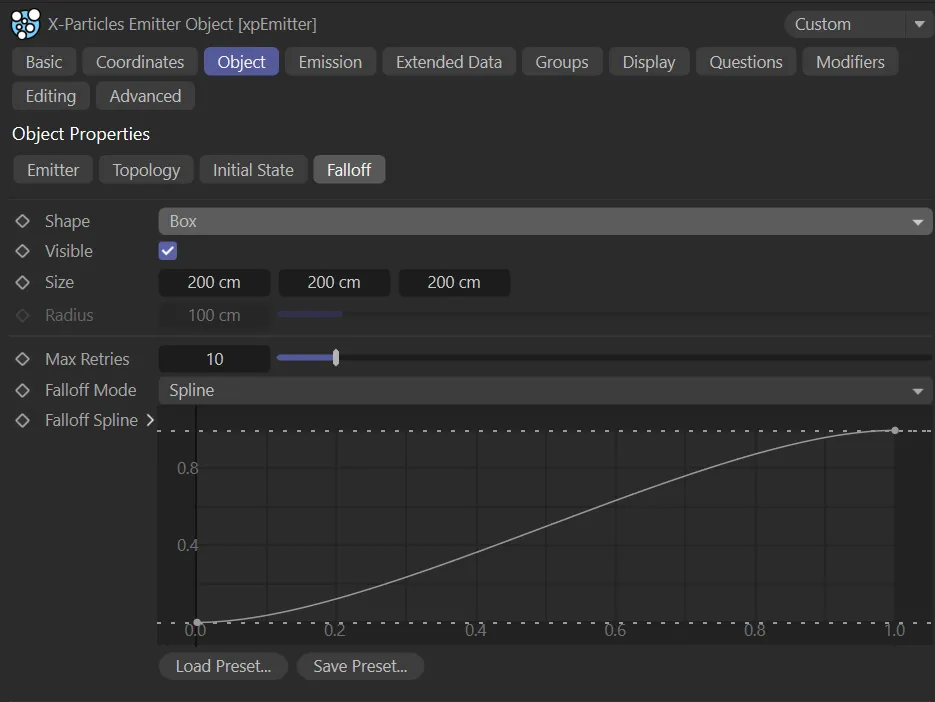Click the keyframe diamond next to Visible

pos(23,251)
